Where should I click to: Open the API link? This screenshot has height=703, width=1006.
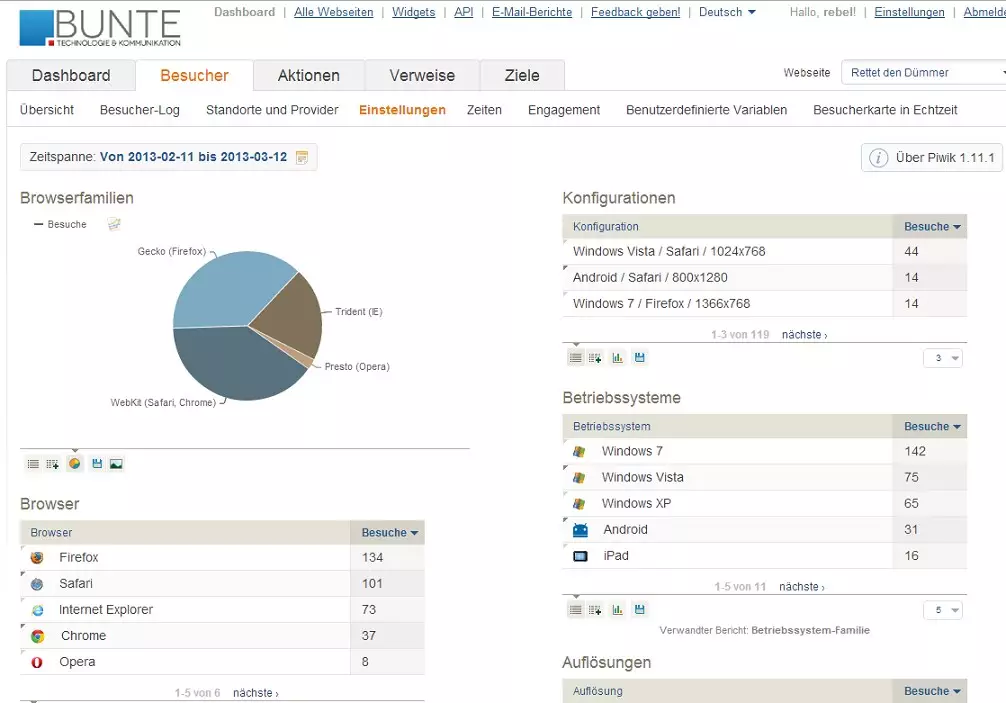click(x=464, y=12)
